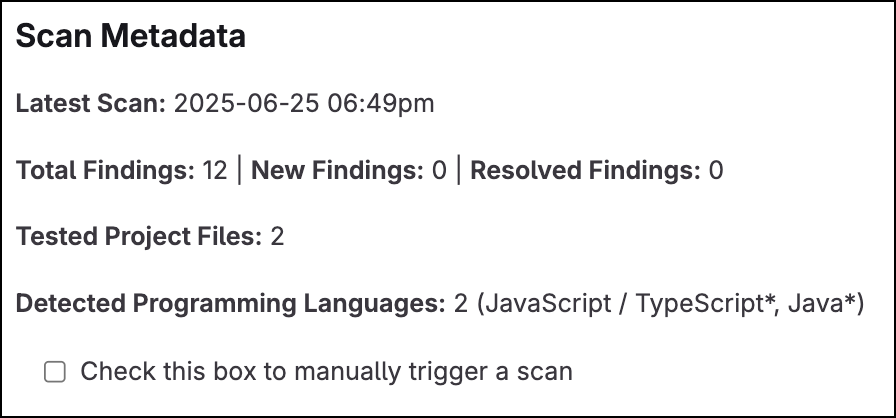This screenshot has height=418, width=896.
Task: Click the Total Findings value 12
Action: (214, 170)
